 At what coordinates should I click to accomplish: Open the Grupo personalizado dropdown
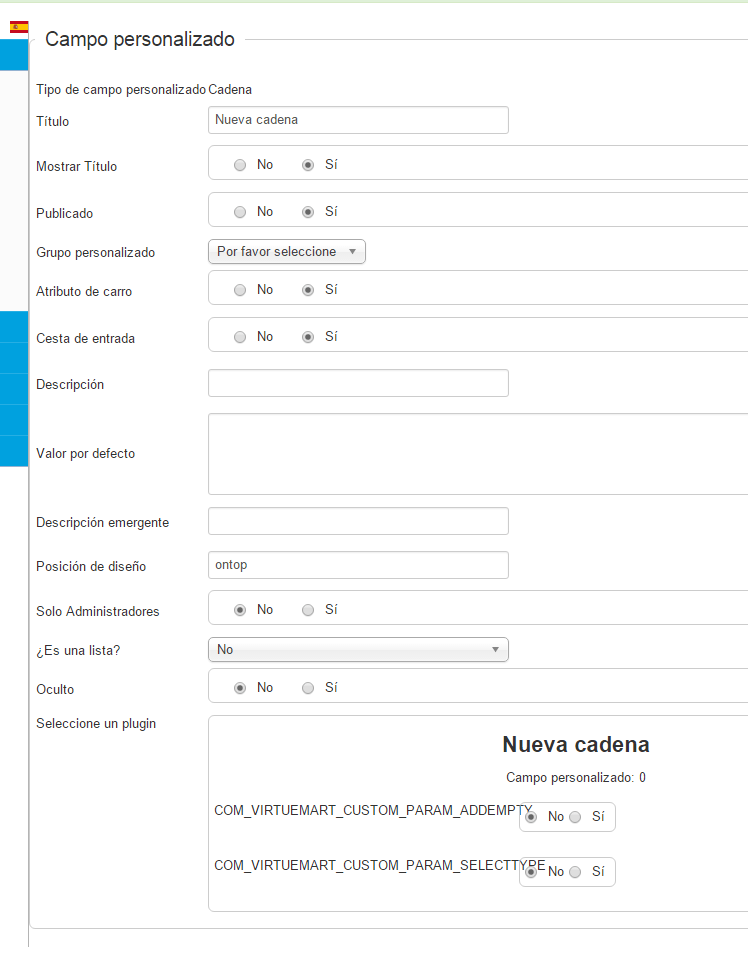pos(287,251)
